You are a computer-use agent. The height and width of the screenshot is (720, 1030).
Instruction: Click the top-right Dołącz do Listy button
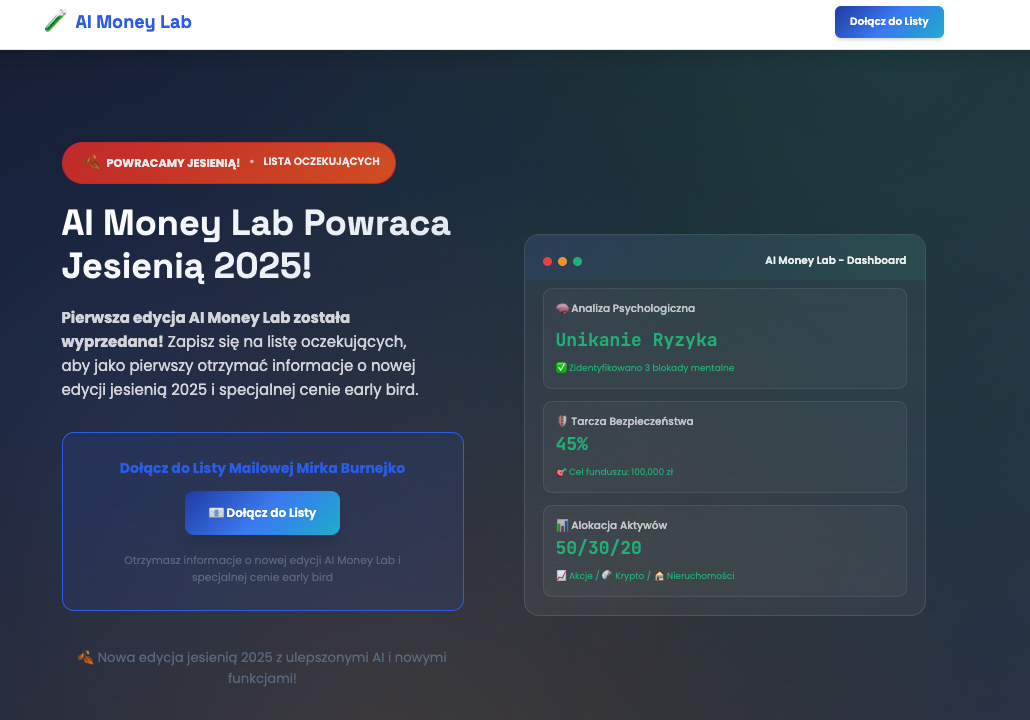click(x=888, y=21)
